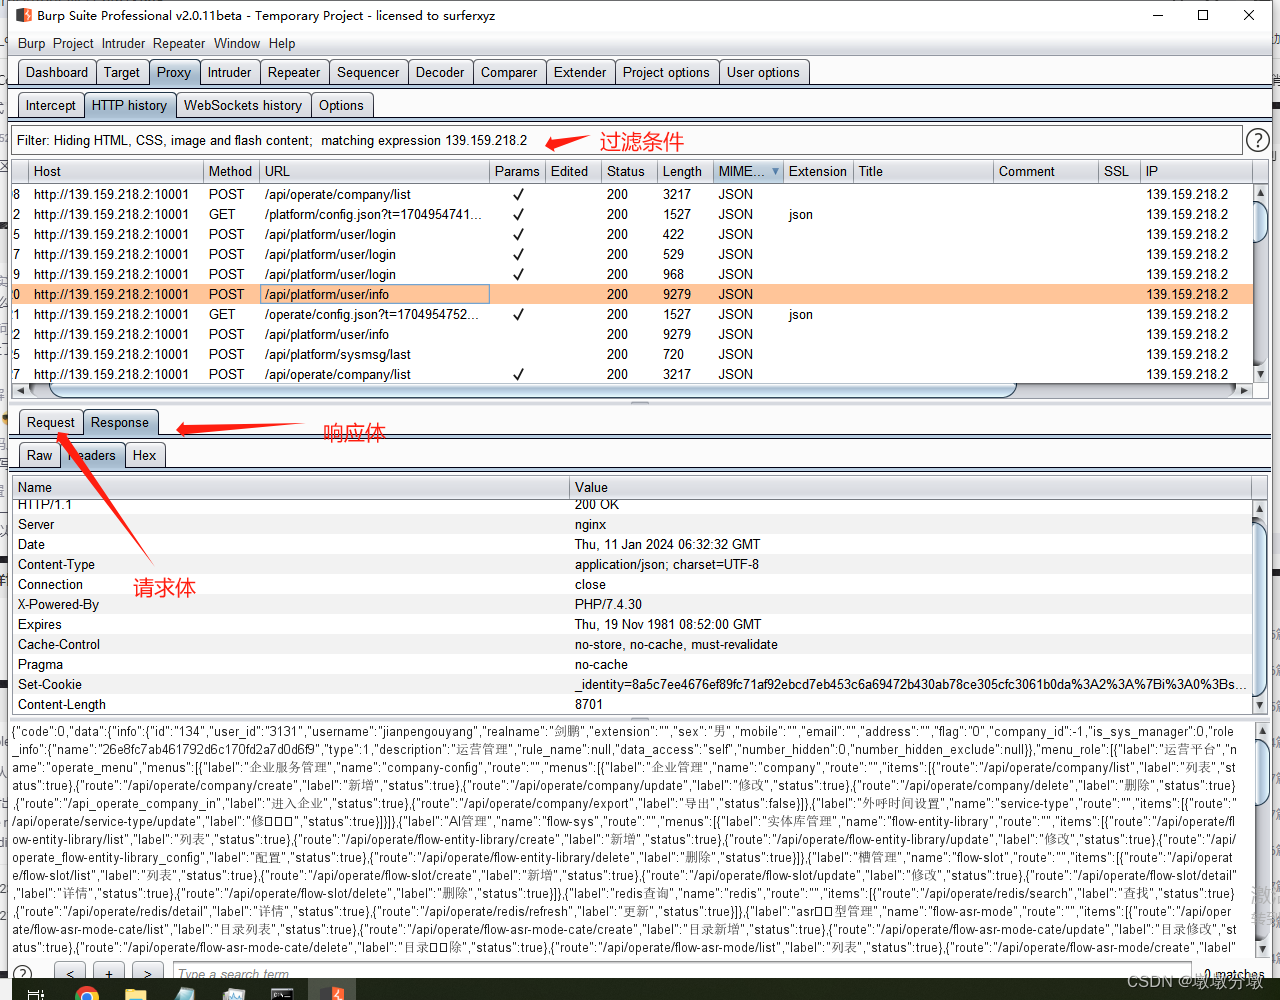Switch to the Raw view tab
The image size is (1280, 1000).
pos(40,455)
